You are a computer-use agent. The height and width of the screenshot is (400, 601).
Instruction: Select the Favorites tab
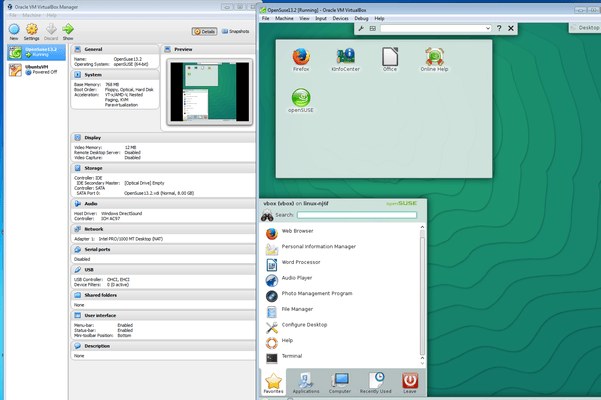click(273, 383)
